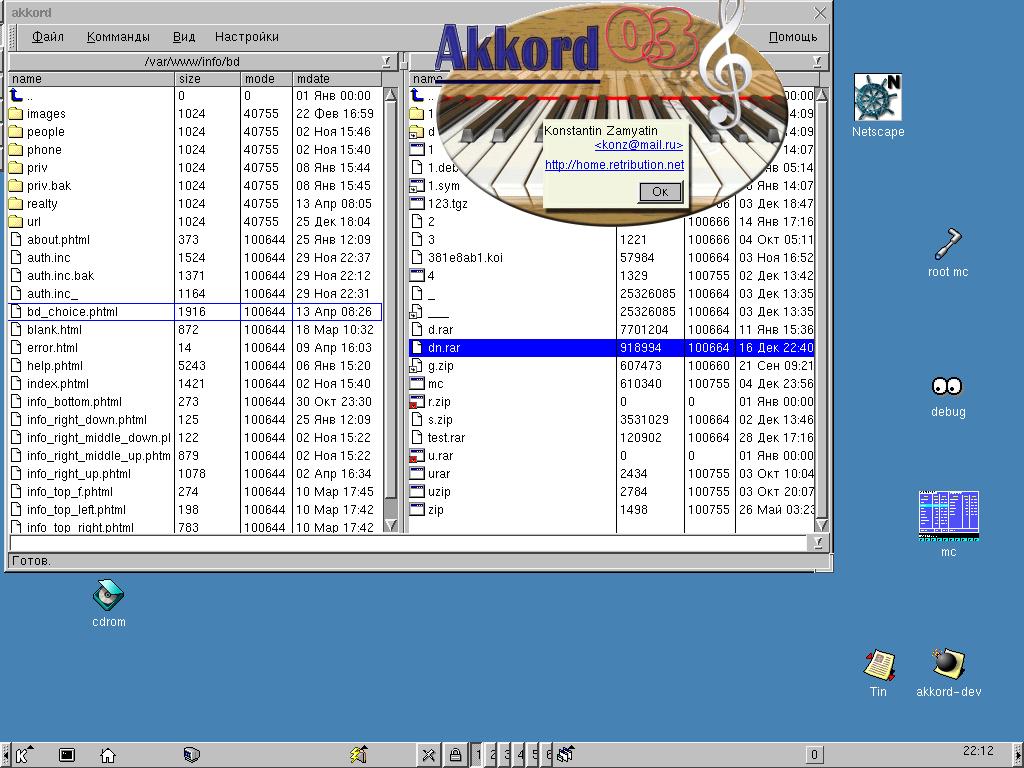Click the 123.tgz archive icon
Screen dimensions: 1024x768
[417, 204]
